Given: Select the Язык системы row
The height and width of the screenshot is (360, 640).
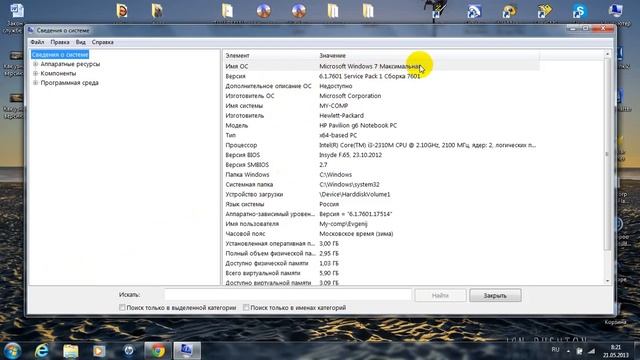Looking at the screenshot, I should click(x=381, y=204).
